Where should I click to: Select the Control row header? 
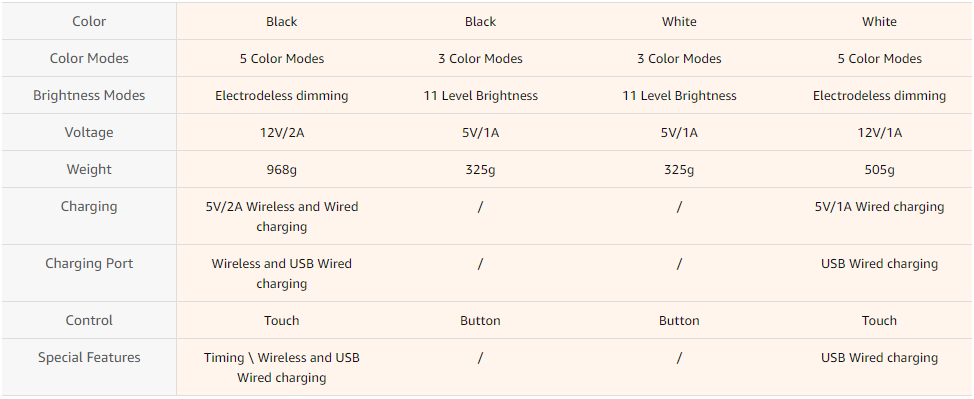89,321
